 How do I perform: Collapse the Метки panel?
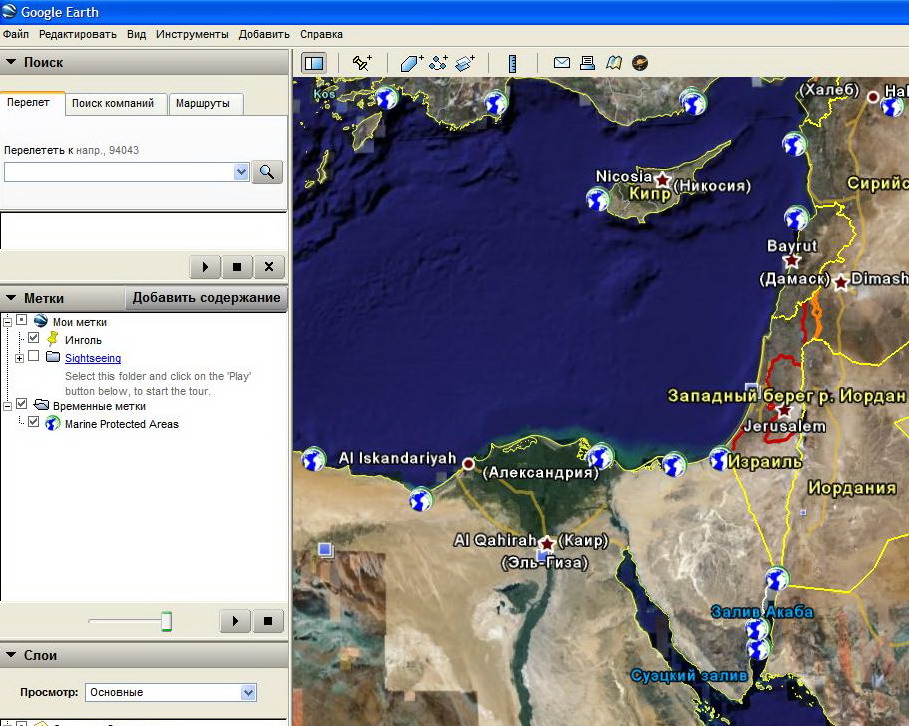click(x=11, y=297)
